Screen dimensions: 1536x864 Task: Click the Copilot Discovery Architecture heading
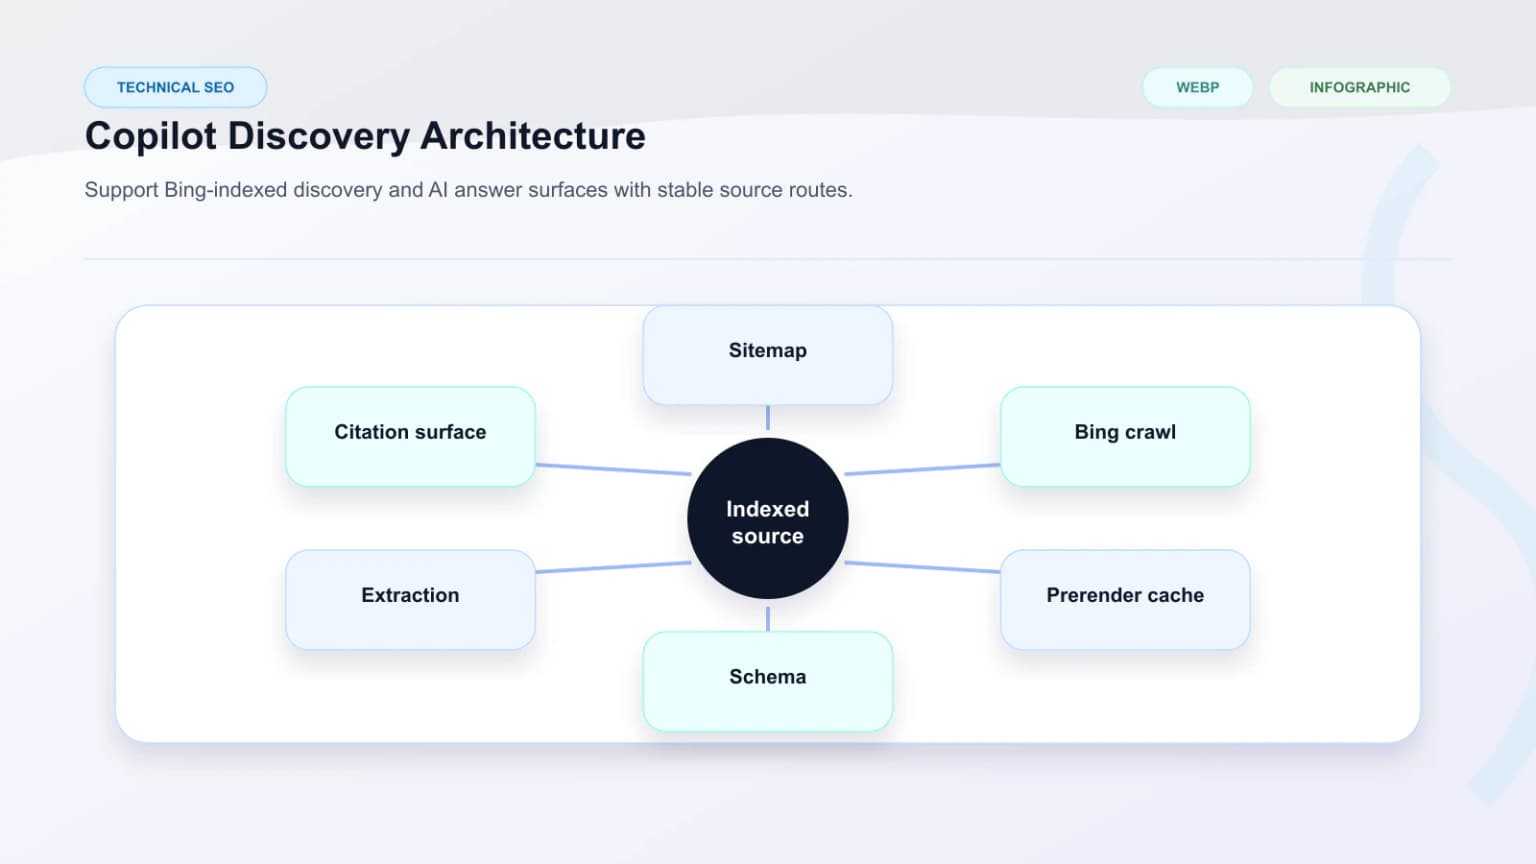click(x=365, y=136)
